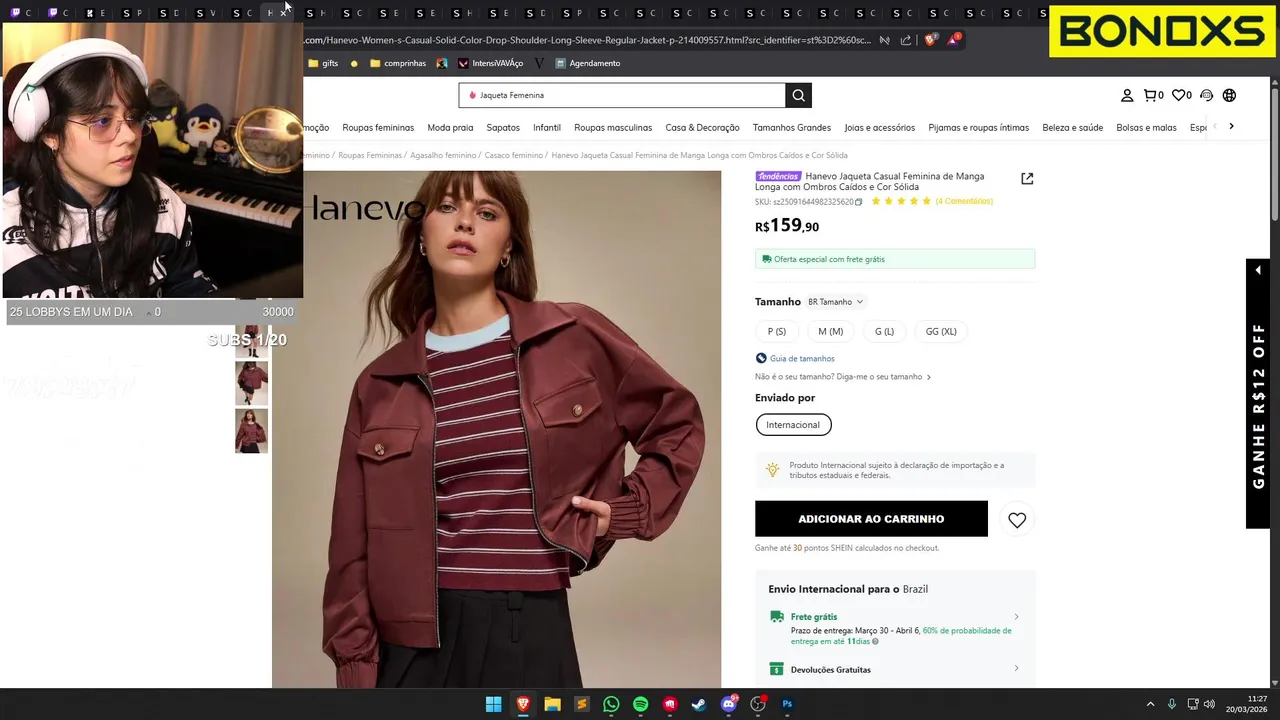Viewport: 1280px width, 720px height.
Task: Open Sapatos category
Action: pos(503,128)
